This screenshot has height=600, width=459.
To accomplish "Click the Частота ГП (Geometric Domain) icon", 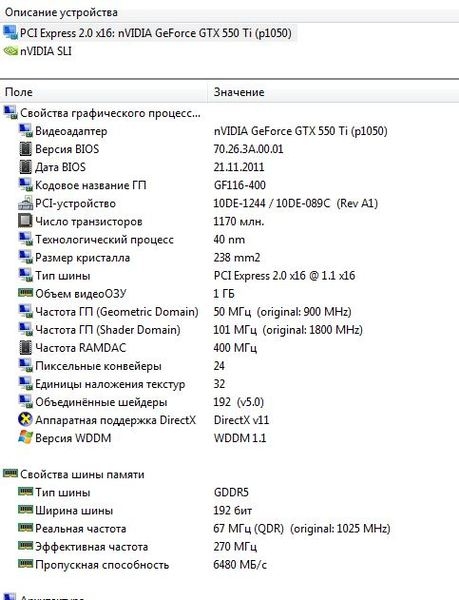I will coord(26,311).
